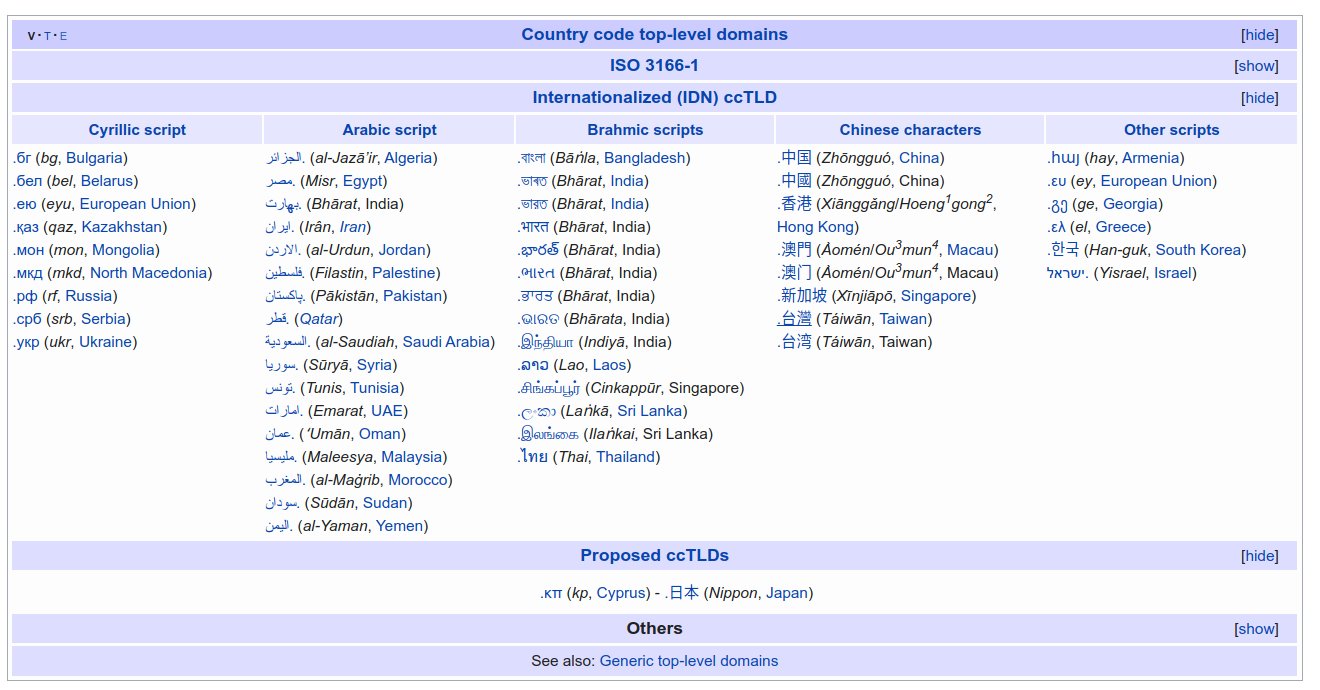Screen dimensions: 1320x690
Task: Open European Union link in the .ευ row
Action: [x=1157, y=181]
